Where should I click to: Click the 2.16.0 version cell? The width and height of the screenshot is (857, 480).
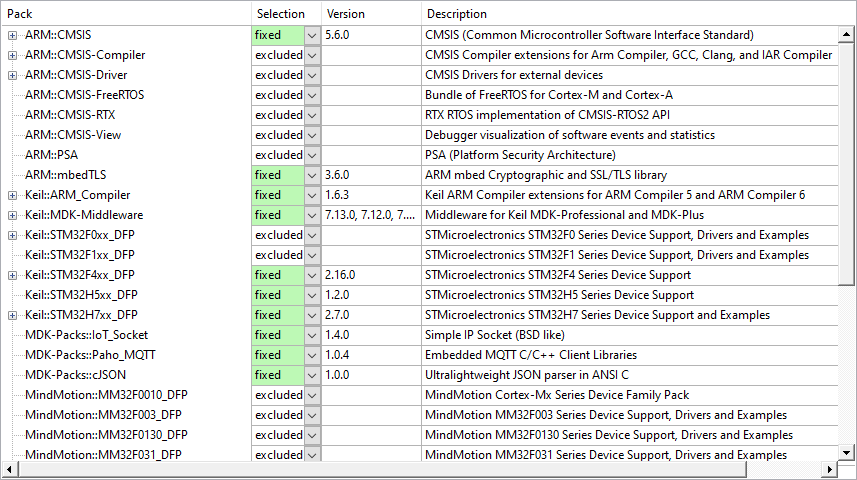[371, 275]
